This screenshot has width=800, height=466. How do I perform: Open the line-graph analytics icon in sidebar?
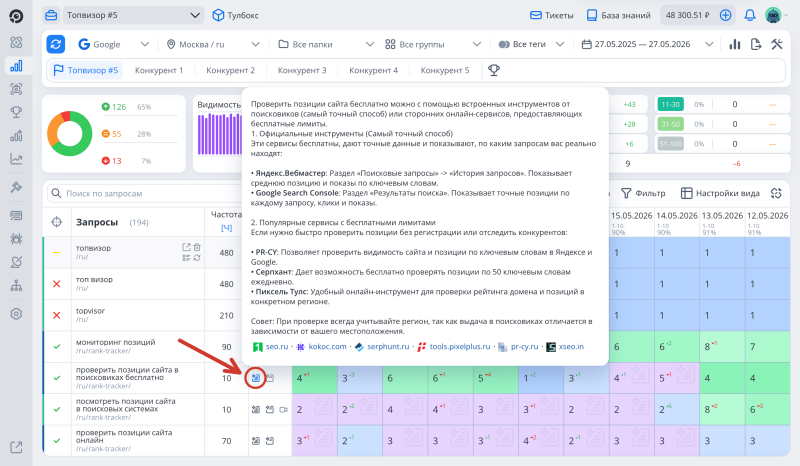tap(16, 159)
